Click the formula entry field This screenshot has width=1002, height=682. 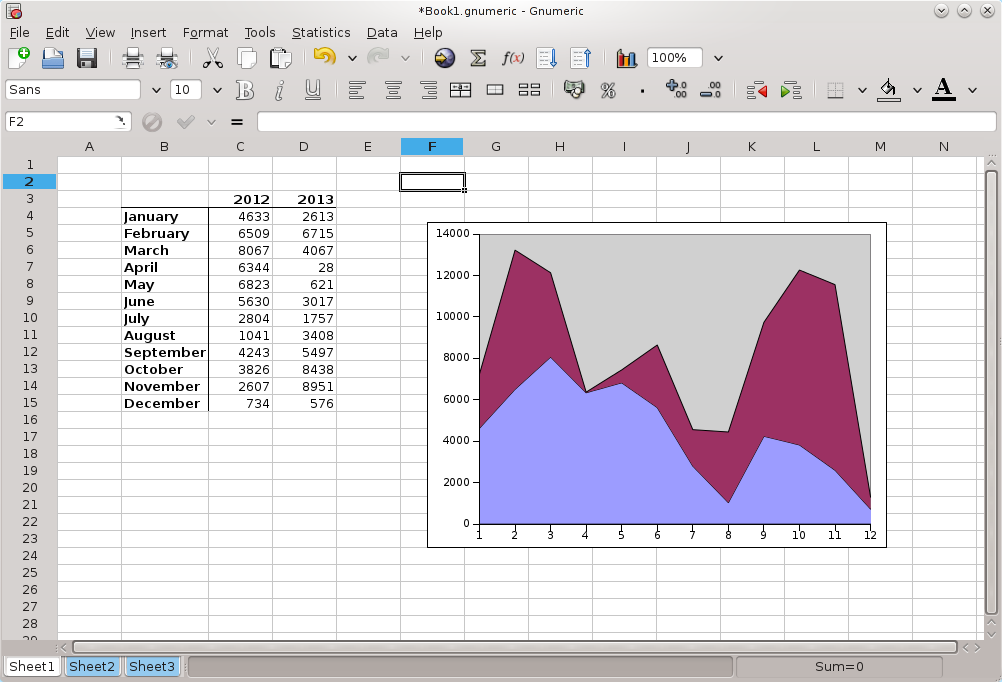[627, 121]
